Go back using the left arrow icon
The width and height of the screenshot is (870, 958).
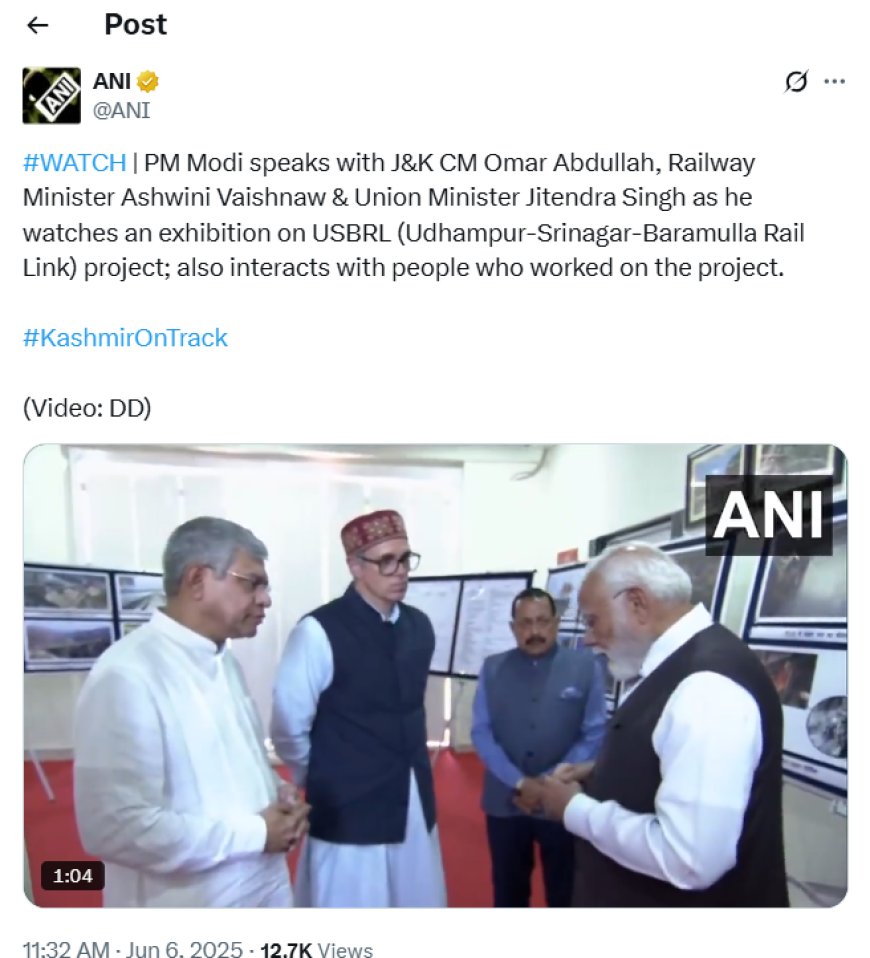click(x=38, y=25)
